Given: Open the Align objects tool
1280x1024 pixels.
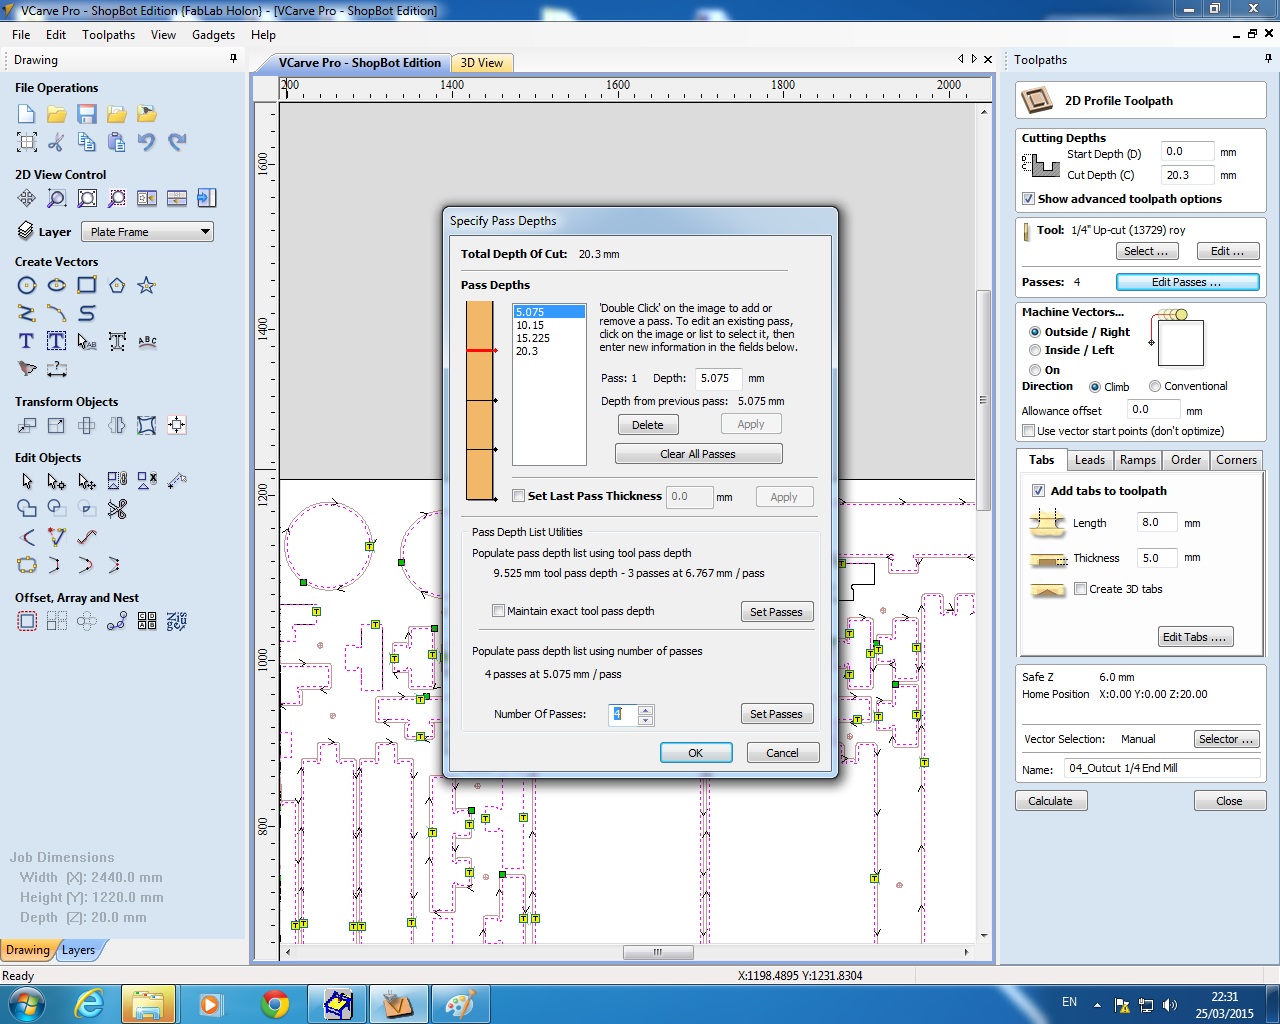Looking at the screenshot, I should pos(177,426).
